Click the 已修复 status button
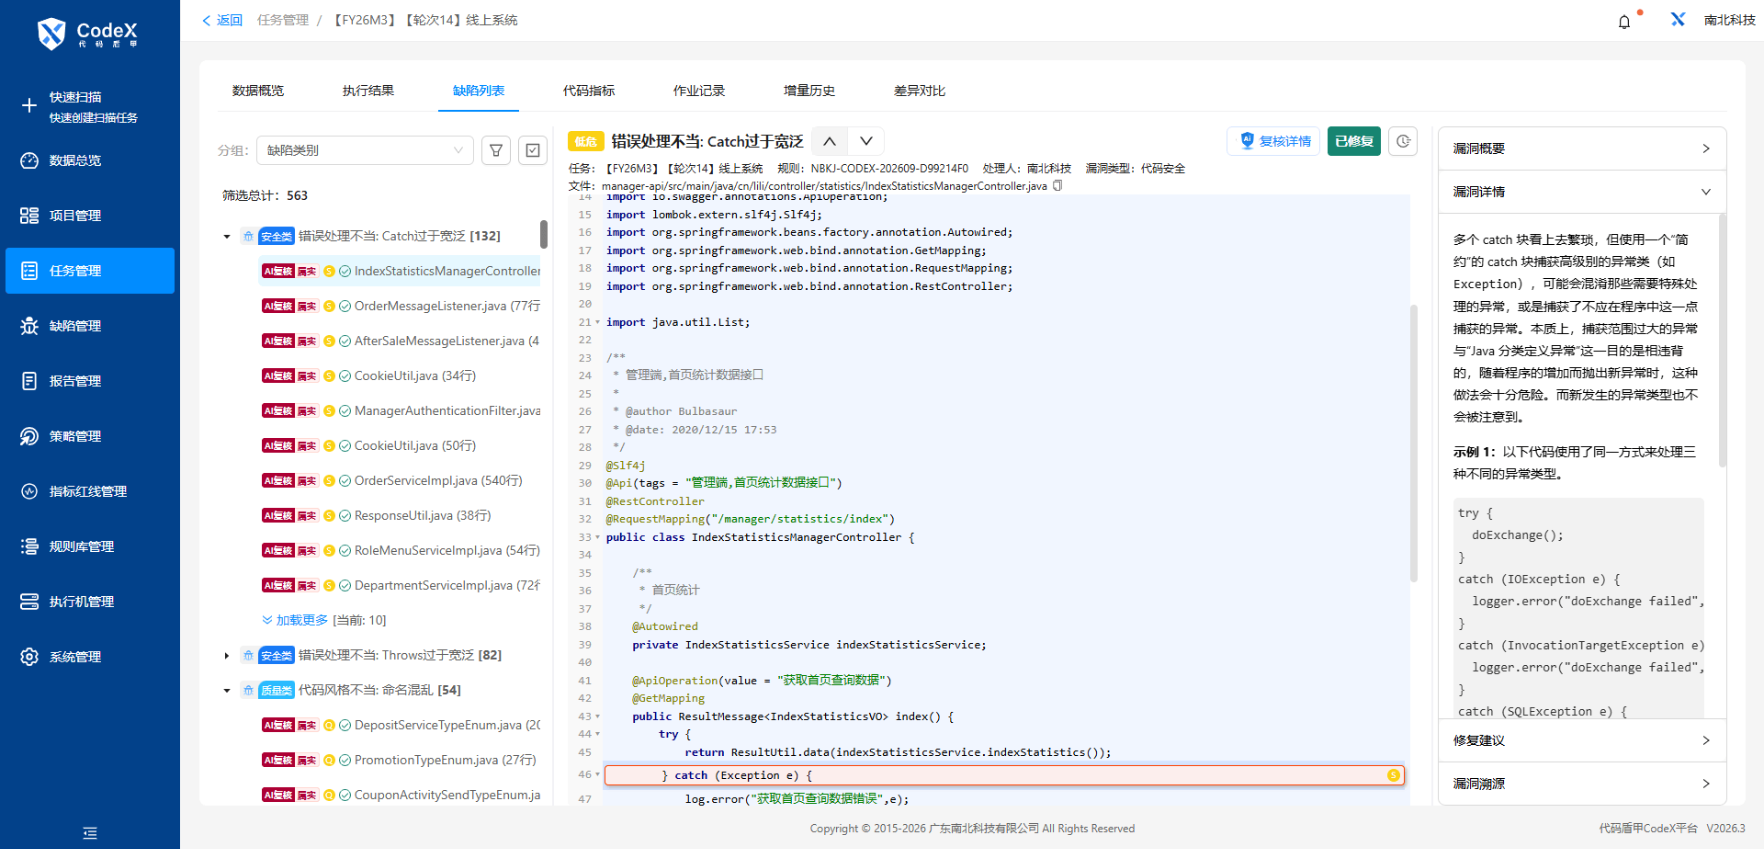The height and width of the screenshot is (849, 1764). tap(1354, 141)
